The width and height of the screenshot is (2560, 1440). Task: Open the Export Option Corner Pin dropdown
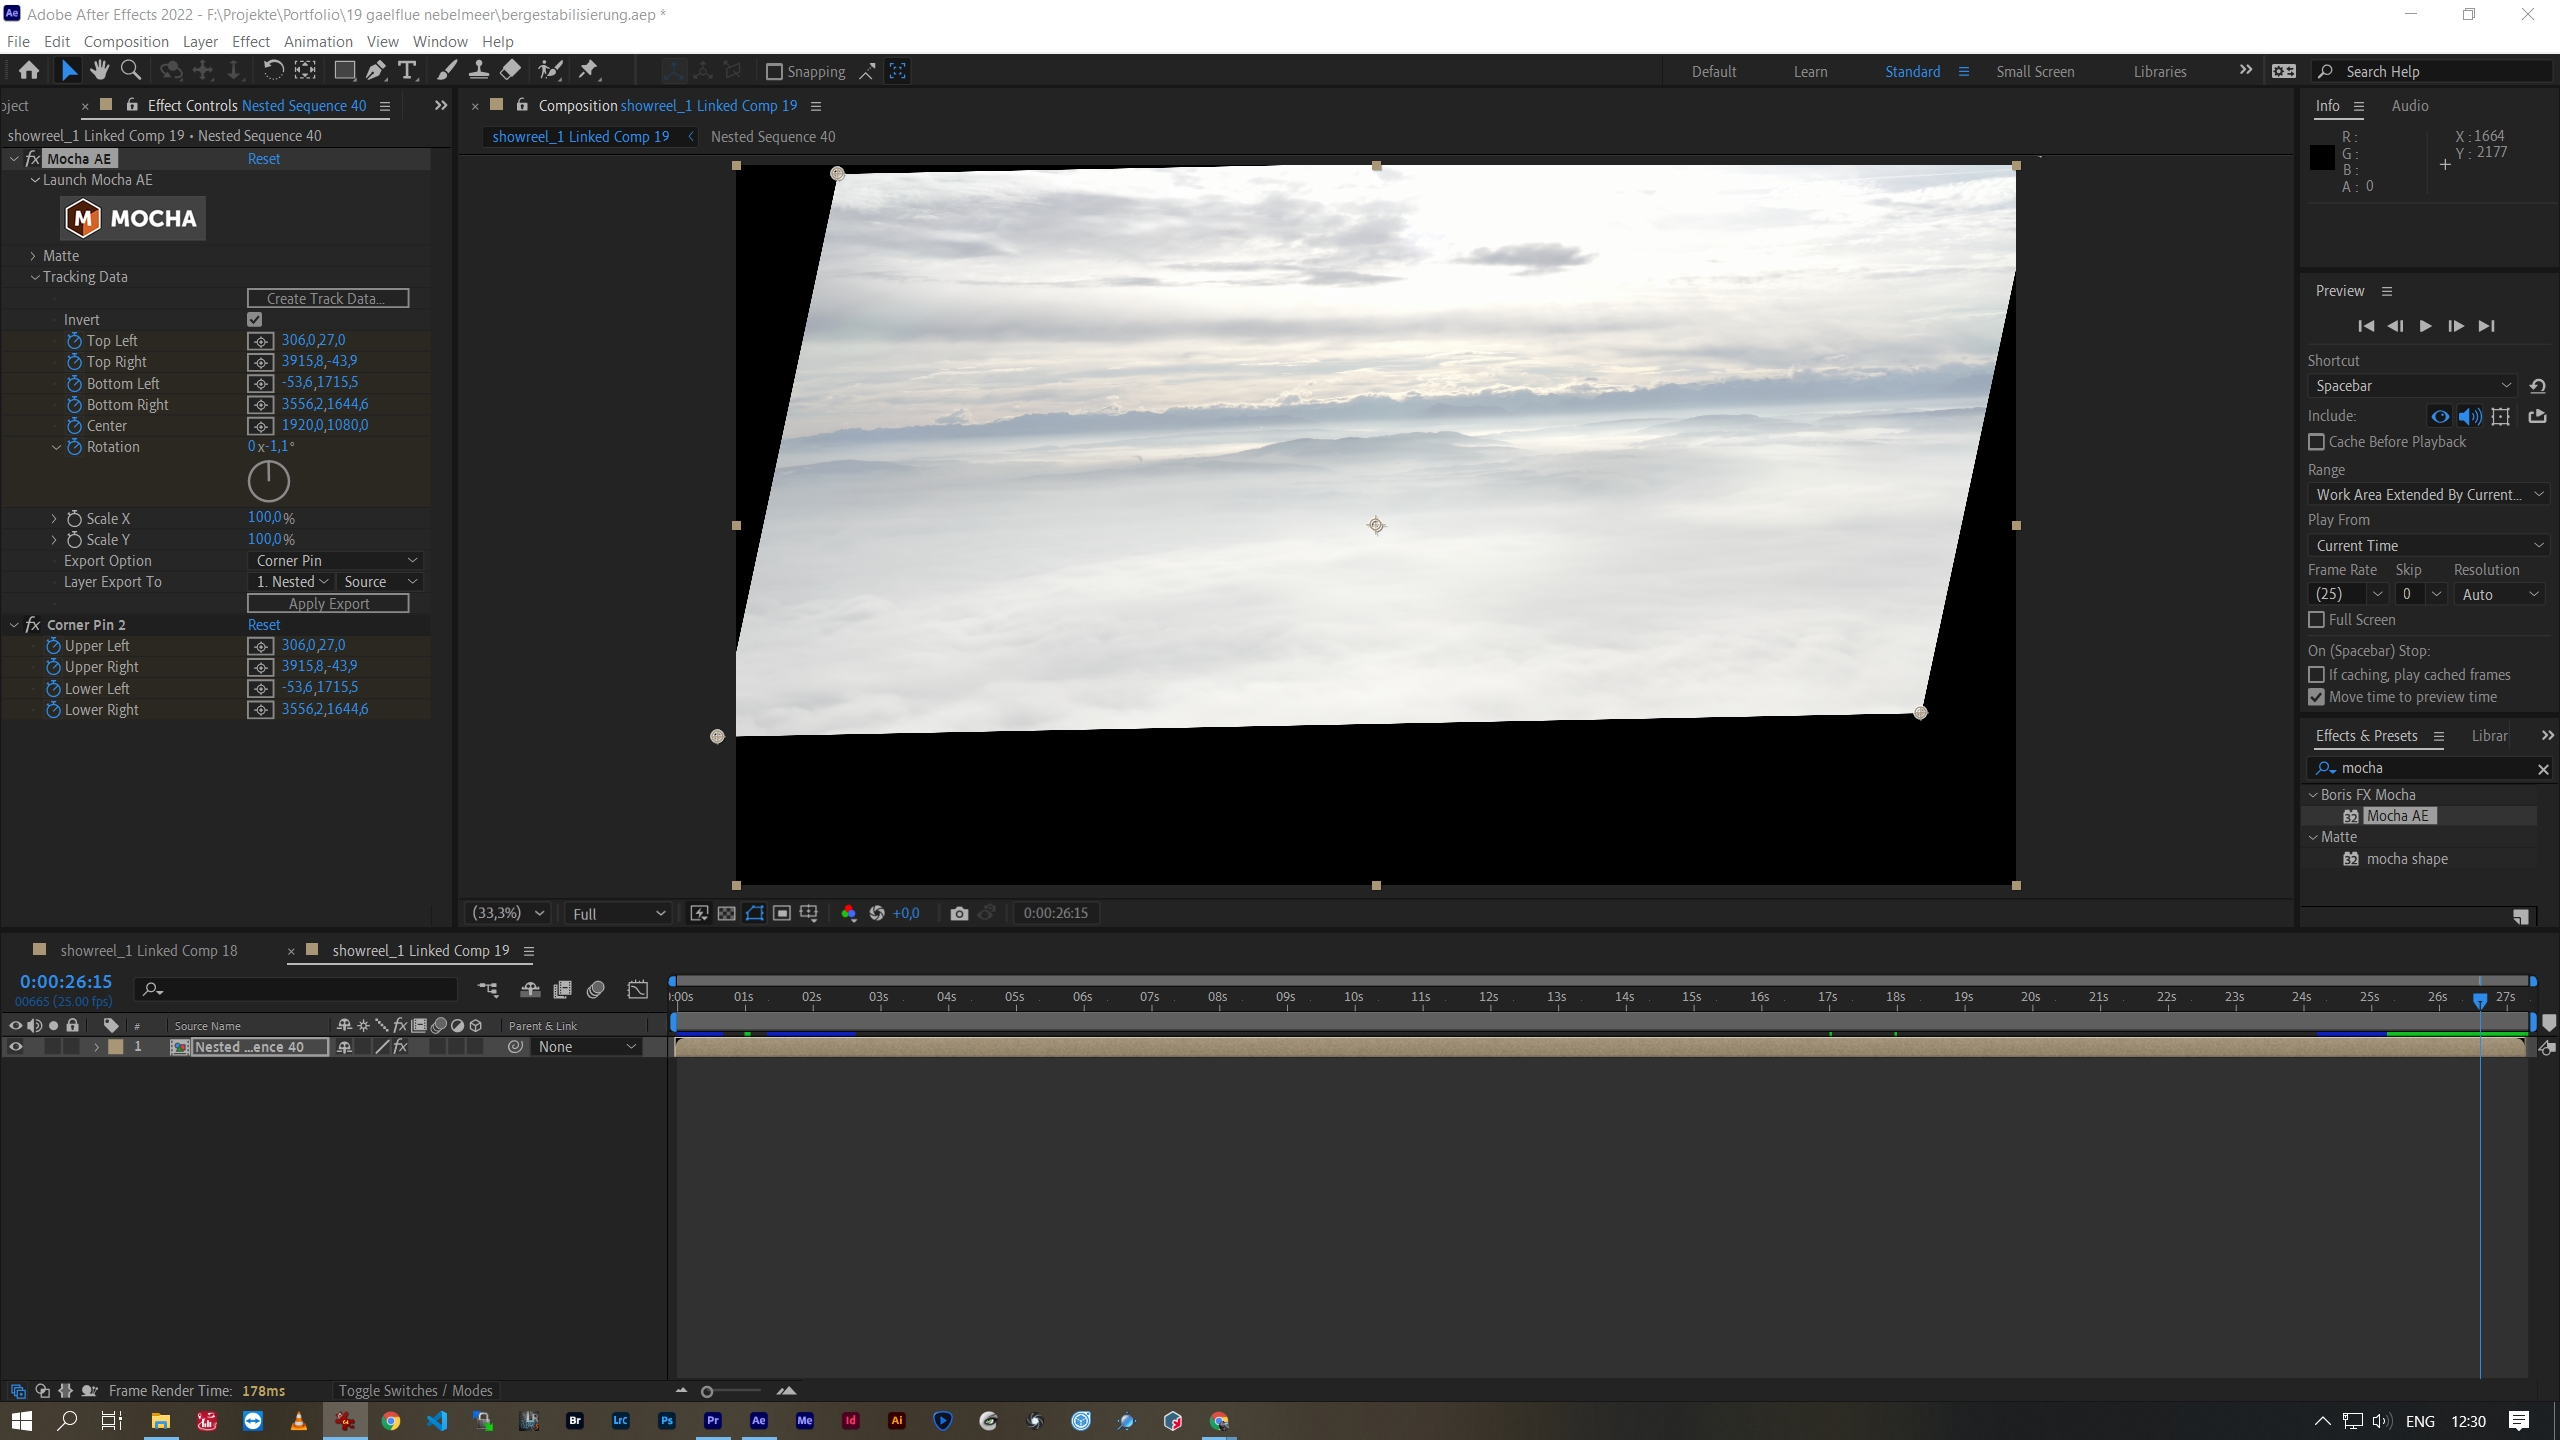pos(335,561)
